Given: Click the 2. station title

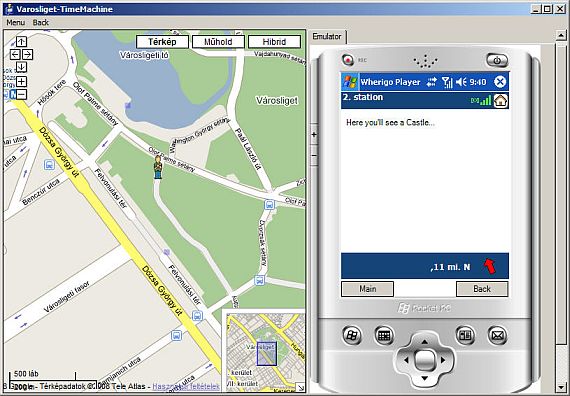Looking at the screenshot, I should [363, 97].
